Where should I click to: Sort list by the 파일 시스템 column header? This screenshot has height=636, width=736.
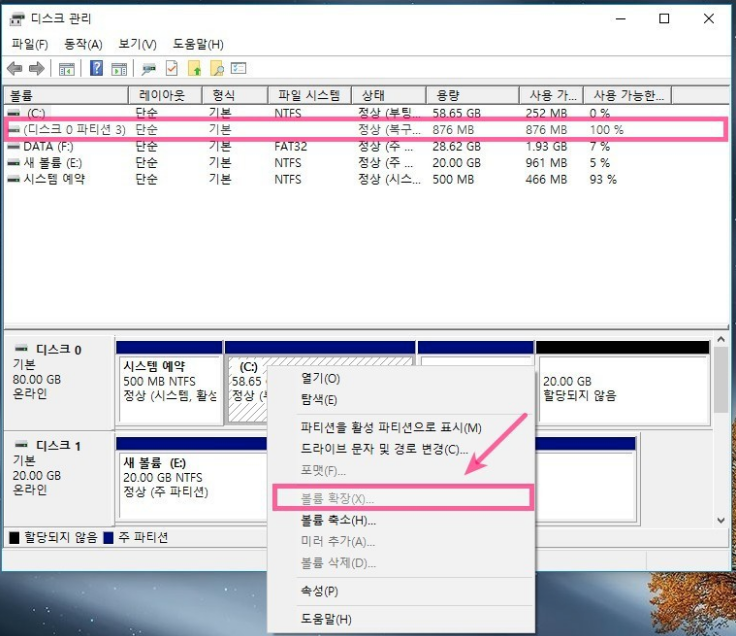308,96
